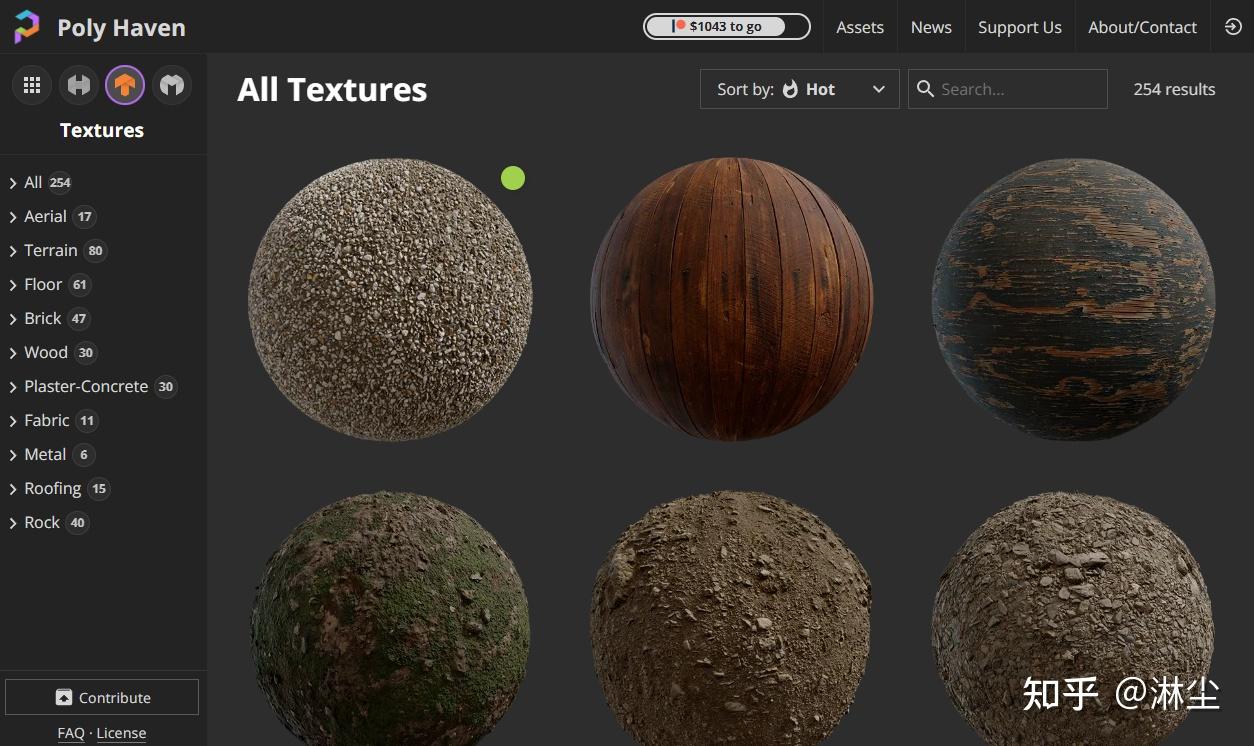Expand the Brick category chevron
The height and width of the screenshot is (746, 1254).
click(13, 319)
